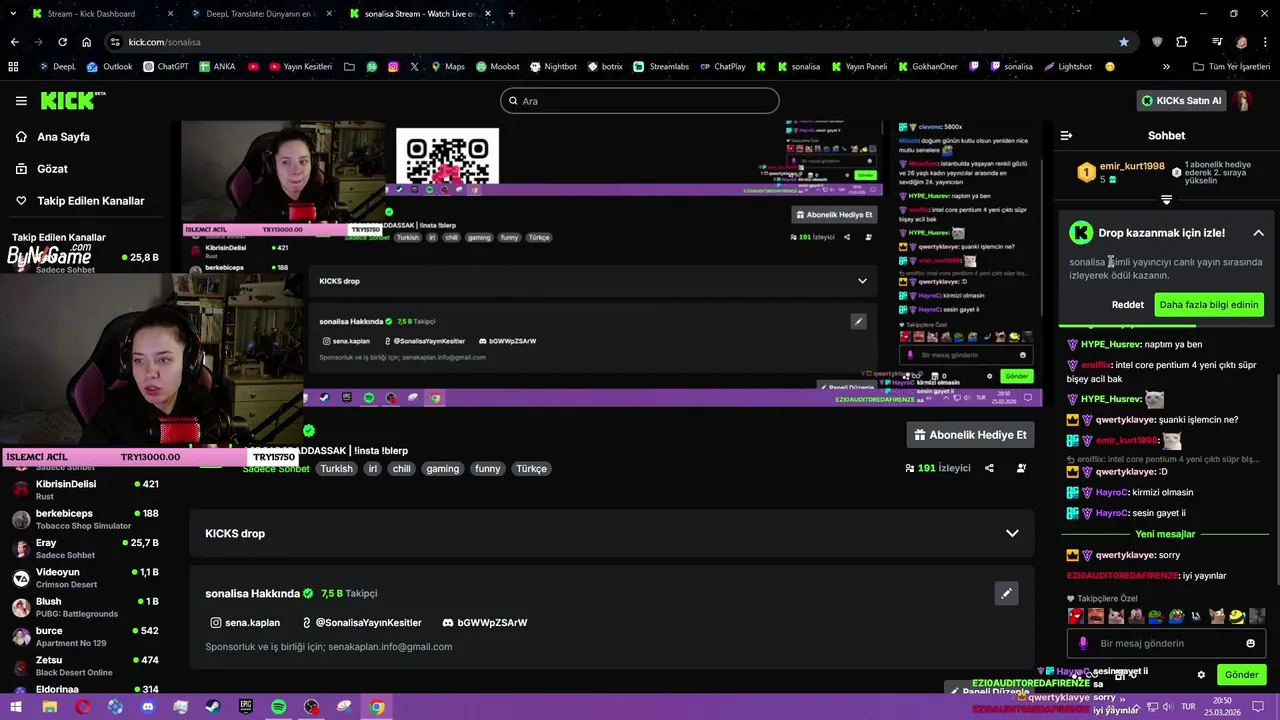Open Nightbot bookmark

pos(553,67)
